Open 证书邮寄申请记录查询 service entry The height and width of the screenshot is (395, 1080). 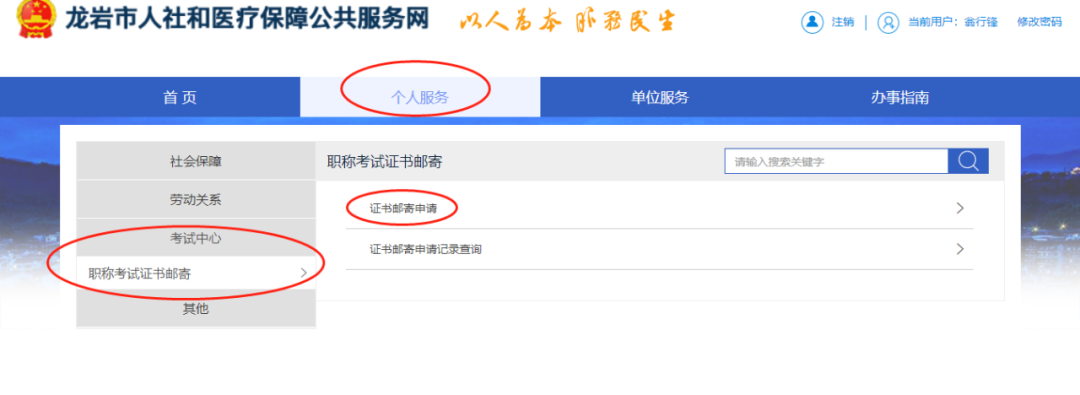426,250
